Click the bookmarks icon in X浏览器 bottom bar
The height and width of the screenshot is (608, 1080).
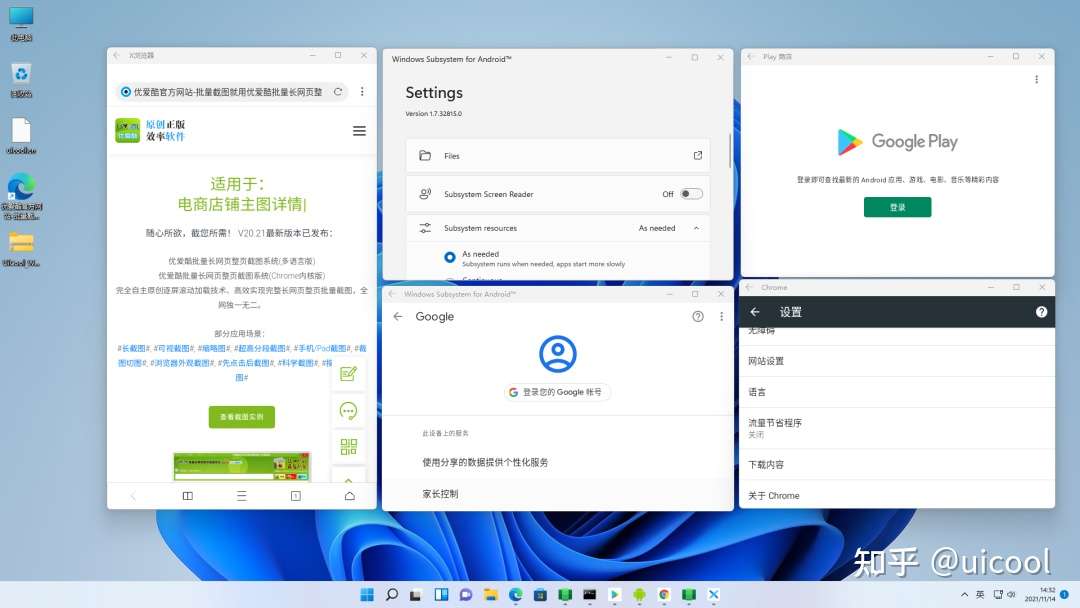(187, 496)
